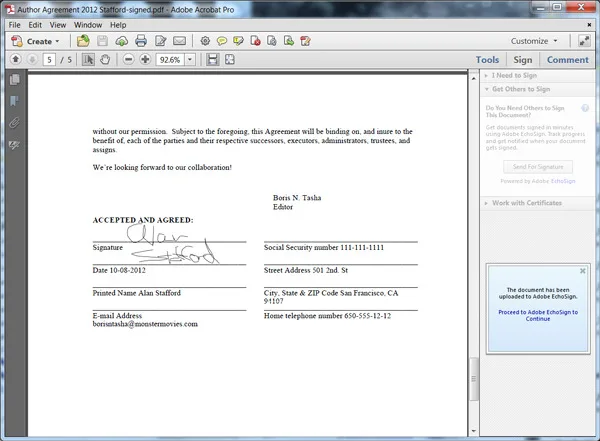Image resolution: width=600 pixels, height=441 pixels.
Task: Select the Hand pan tool
Action: (105, 60)
